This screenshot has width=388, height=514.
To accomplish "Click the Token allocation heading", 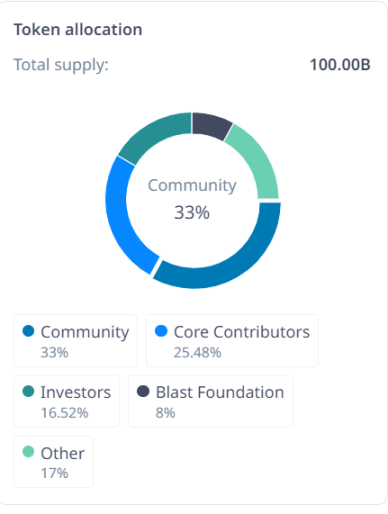I will [78, 29].
